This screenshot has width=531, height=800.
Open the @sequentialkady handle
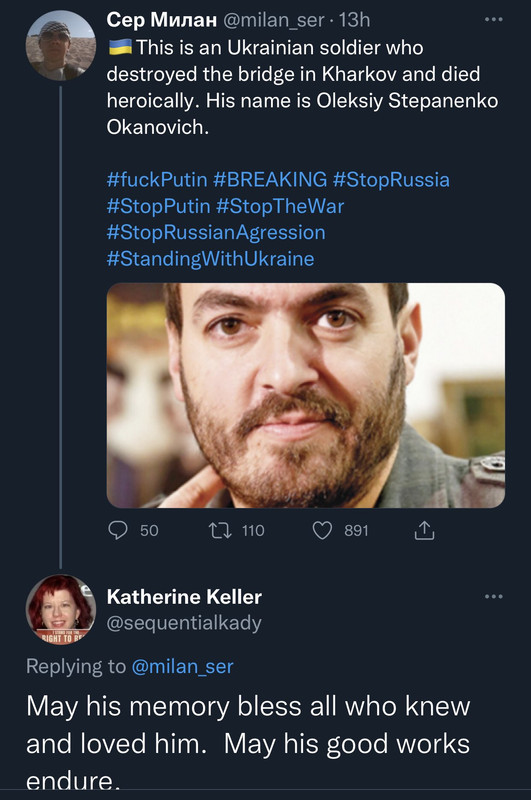tap(184, 622)
